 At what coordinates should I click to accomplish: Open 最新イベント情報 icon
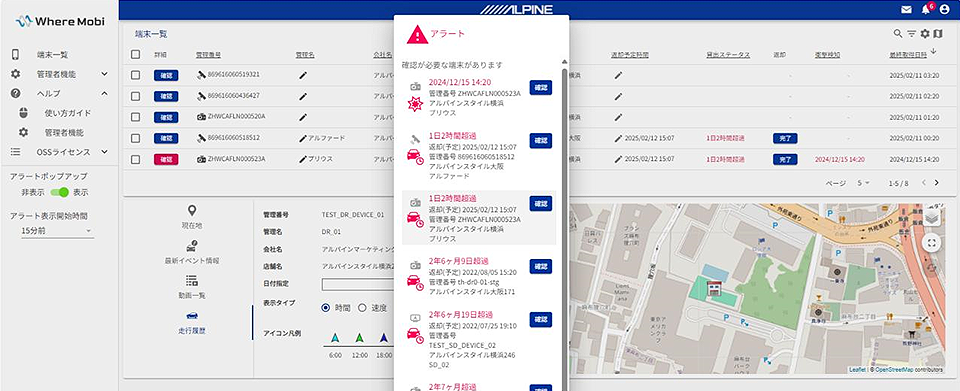click(x=192, y=246)
